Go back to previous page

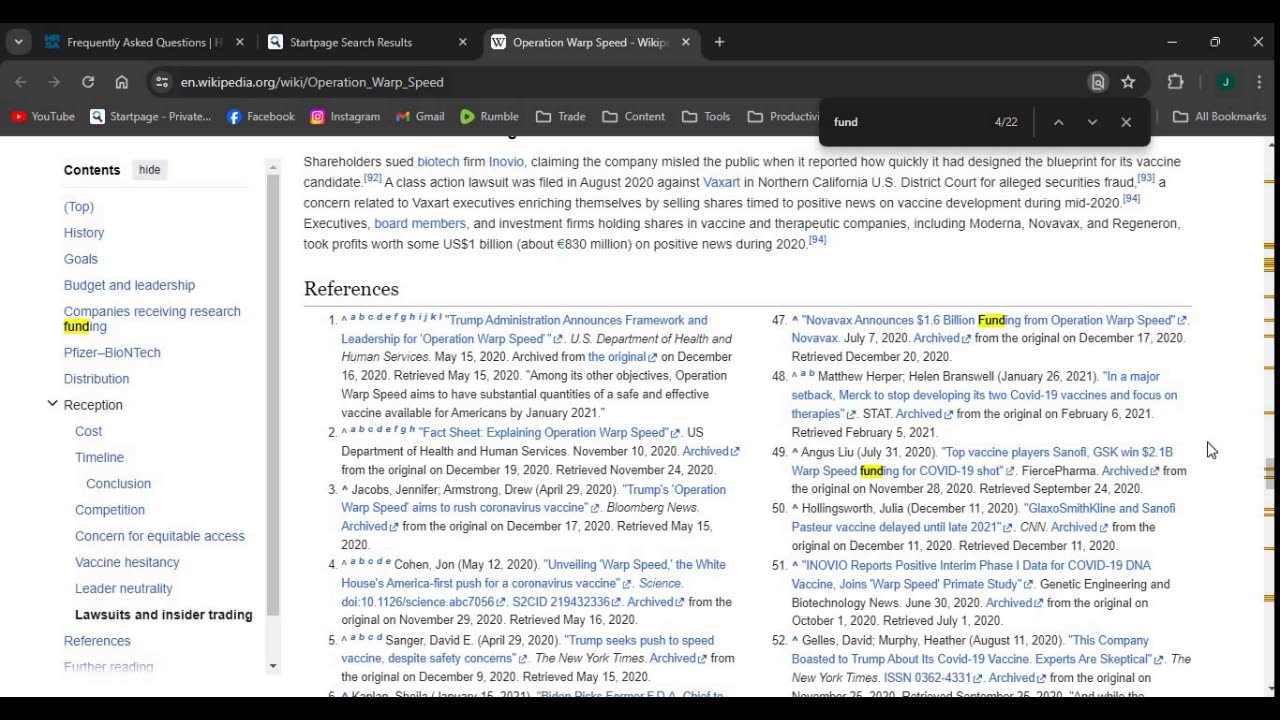pyautogui.click(x=21, y=82)
